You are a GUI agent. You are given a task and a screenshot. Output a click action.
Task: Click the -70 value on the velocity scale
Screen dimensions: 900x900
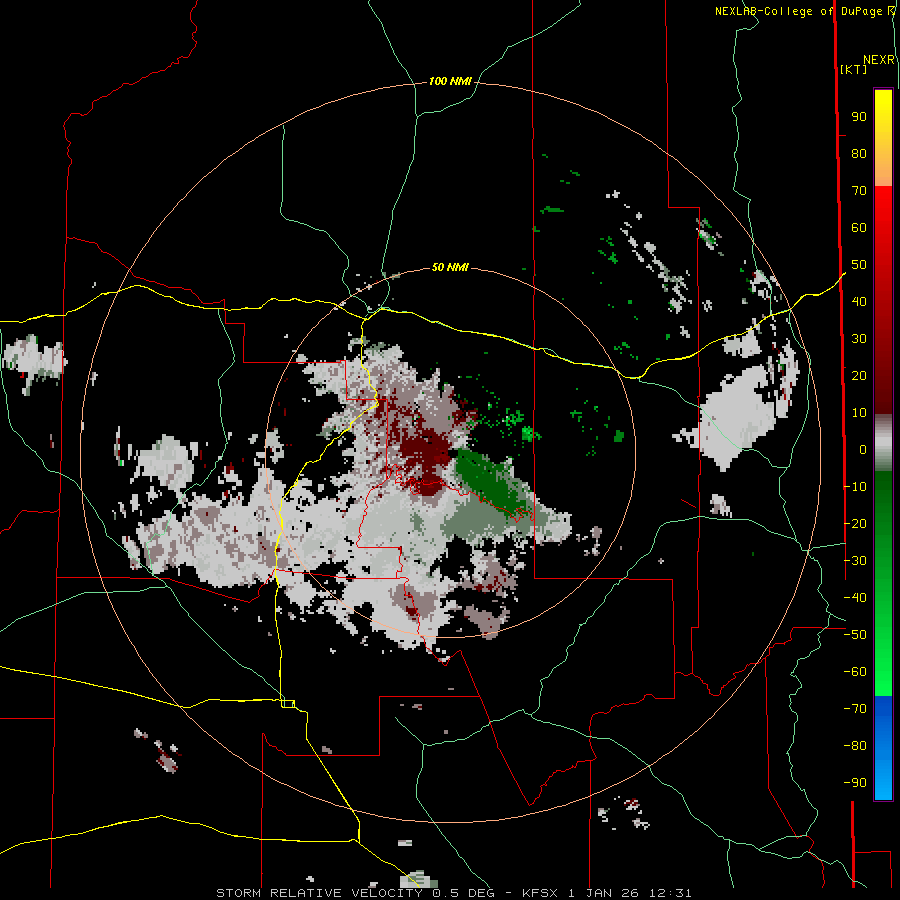point(855,709)
